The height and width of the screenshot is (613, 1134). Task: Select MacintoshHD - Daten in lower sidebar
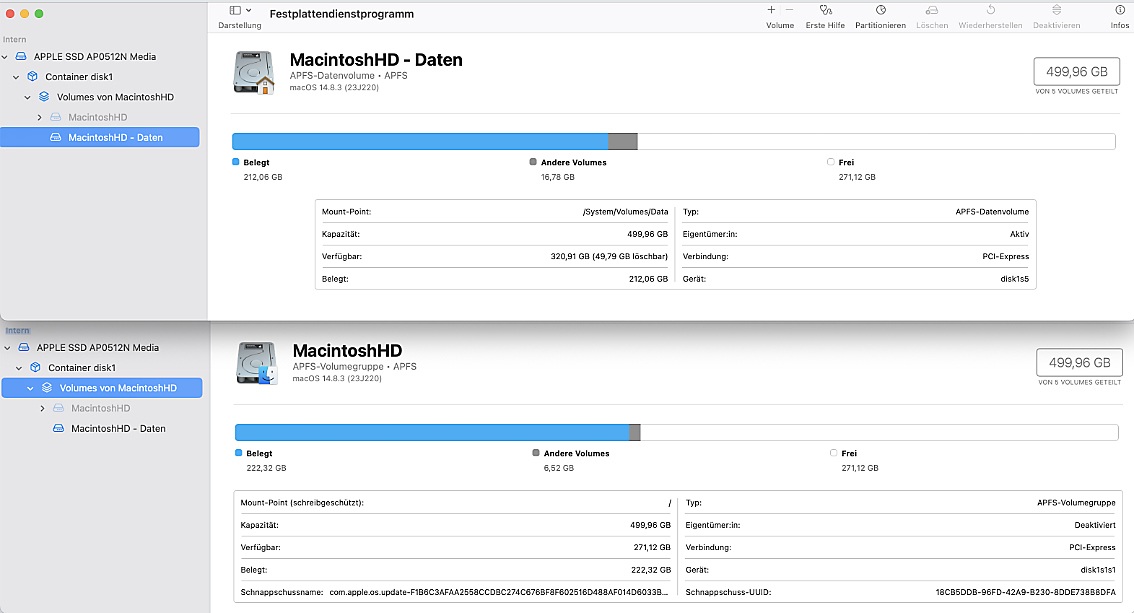tap(118, 429)
